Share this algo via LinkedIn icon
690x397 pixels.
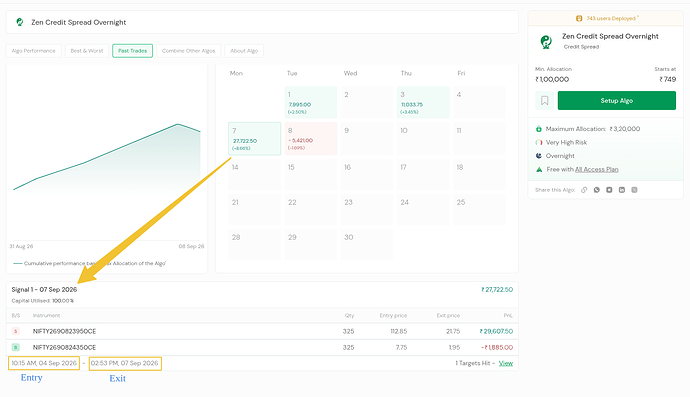click(x=622, y=190)
